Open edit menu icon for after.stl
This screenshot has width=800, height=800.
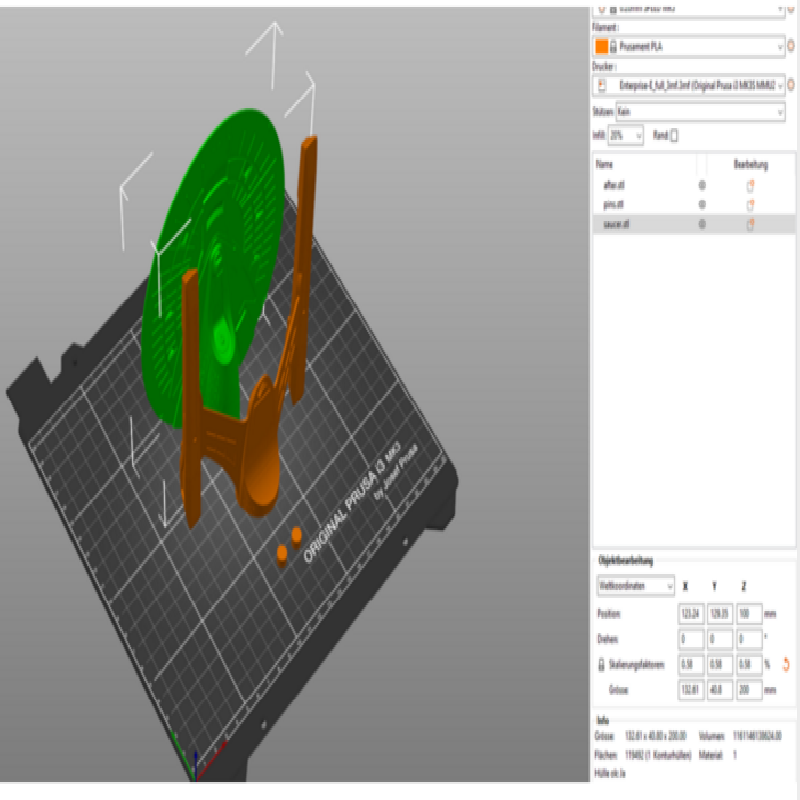(x=751, y=186)
